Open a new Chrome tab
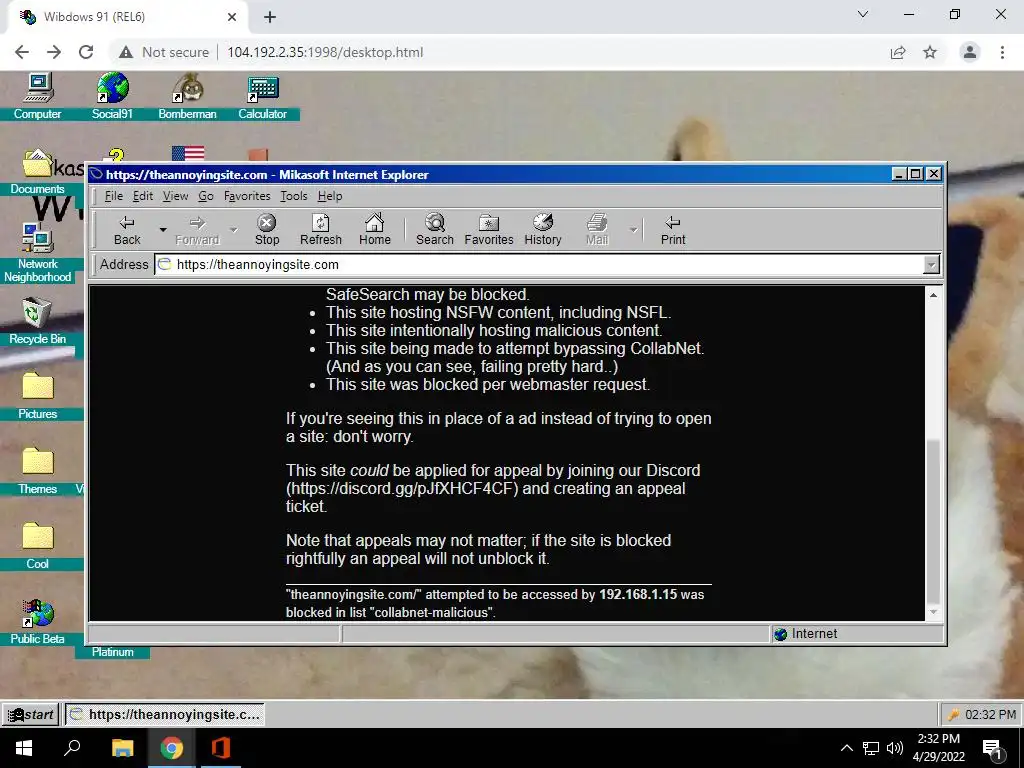The height and width of the screenshot is (768, 1024). coord(270,18)
